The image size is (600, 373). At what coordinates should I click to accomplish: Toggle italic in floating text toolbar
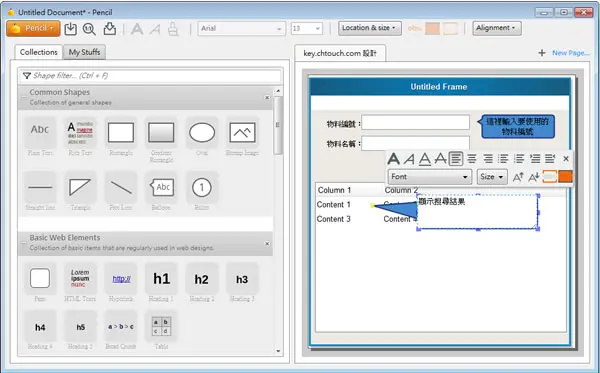tap(409, 158)
